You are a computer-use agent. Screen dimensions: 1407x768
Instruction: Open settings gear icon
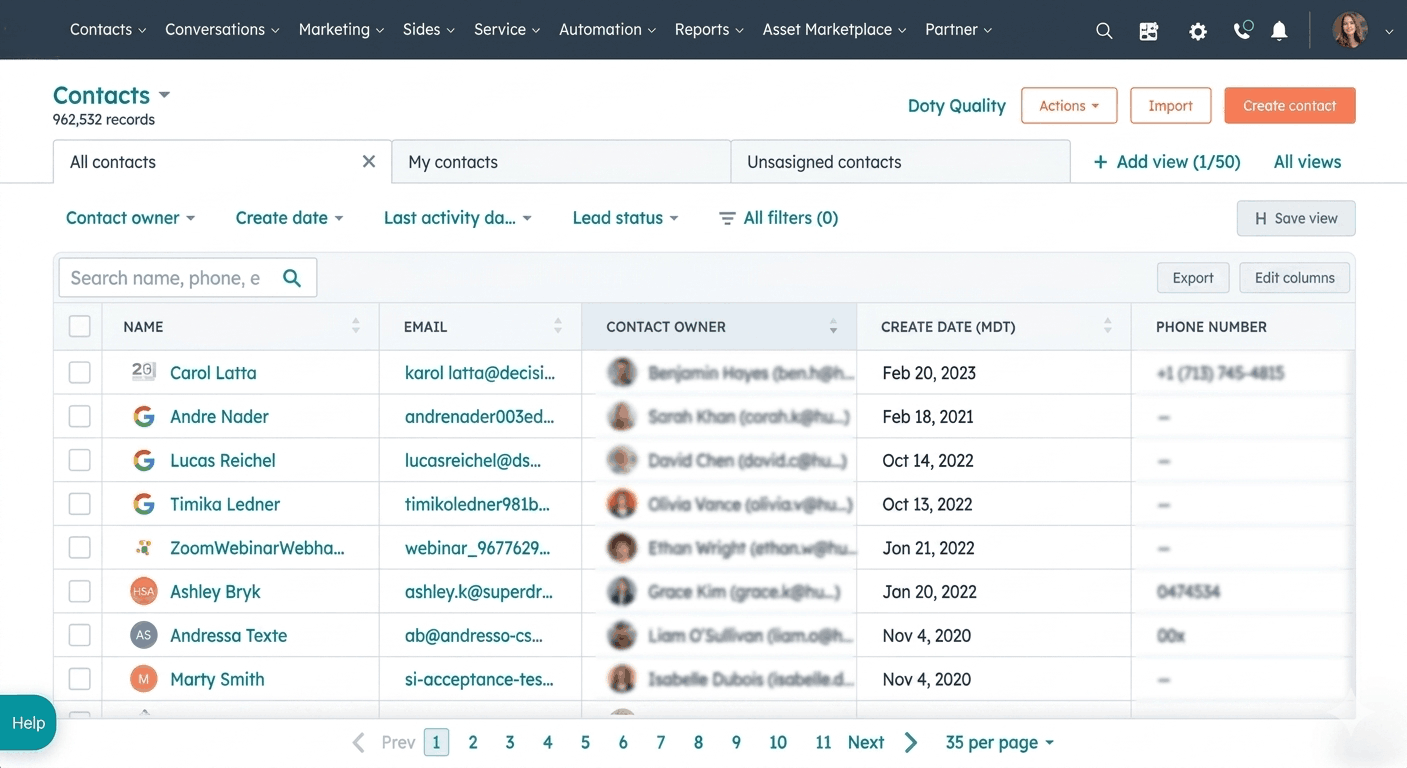pyautogui.click(x=1197, y=31)
